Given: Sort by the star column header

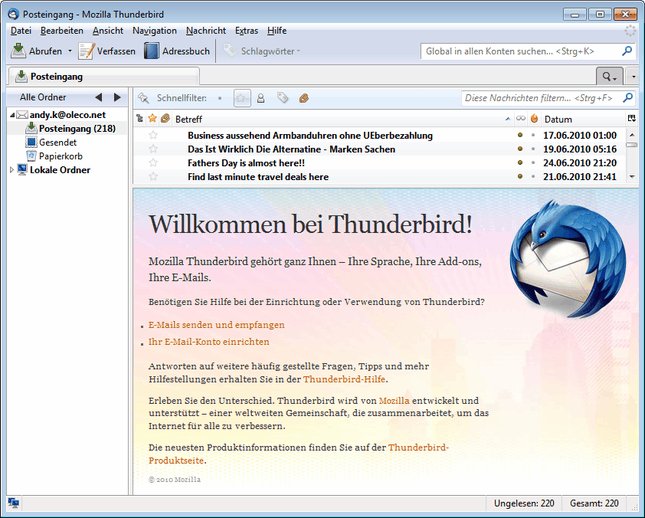Looking at the screenshot, I should click(153, 119).
